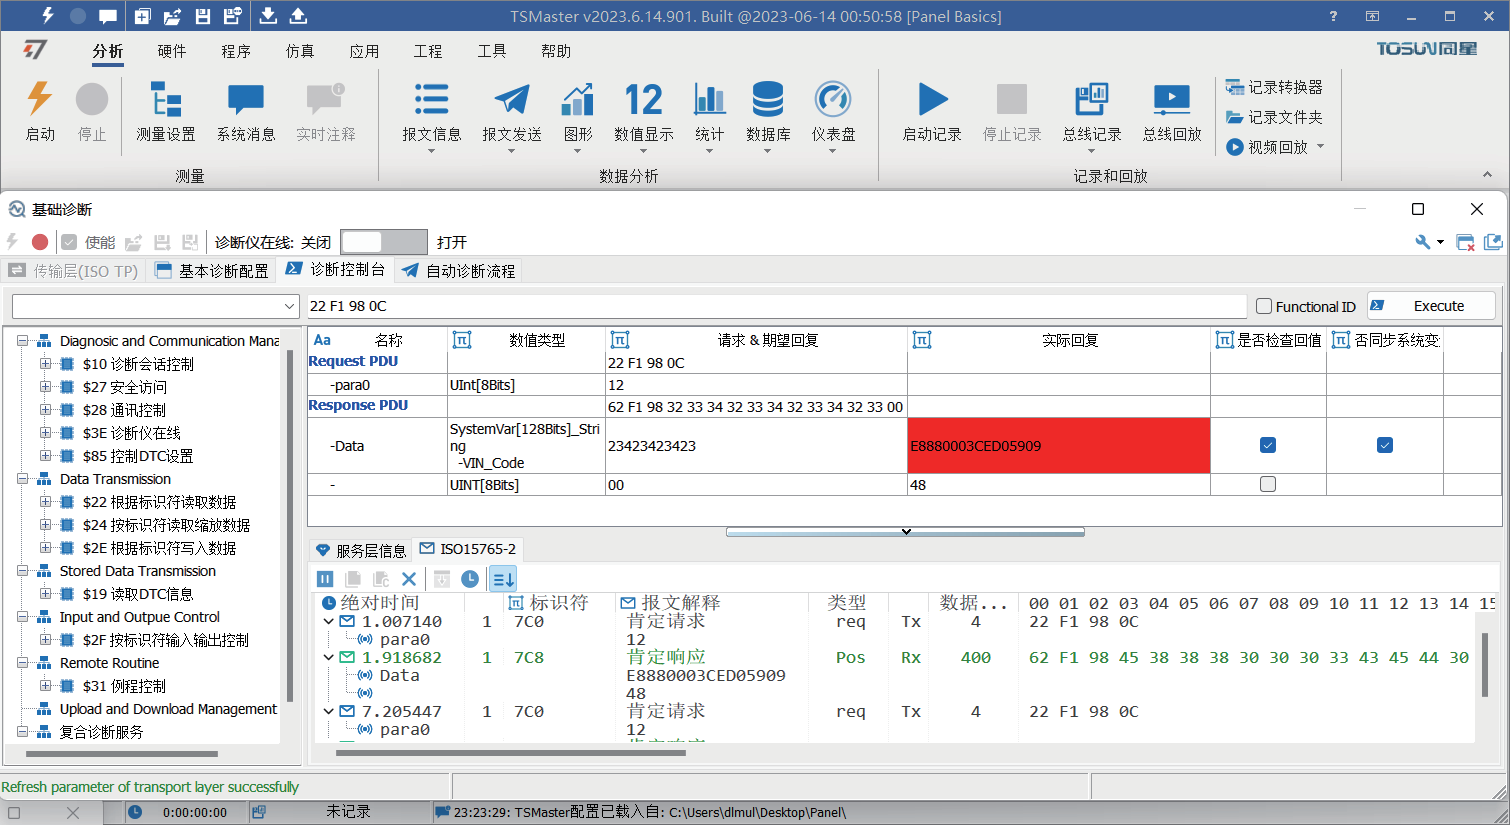The width and height of the screenshot is (1510, 825).
Task: Open 记录文件夹 logging folder
Action: pyautogui.click(x=1275, y=117)
